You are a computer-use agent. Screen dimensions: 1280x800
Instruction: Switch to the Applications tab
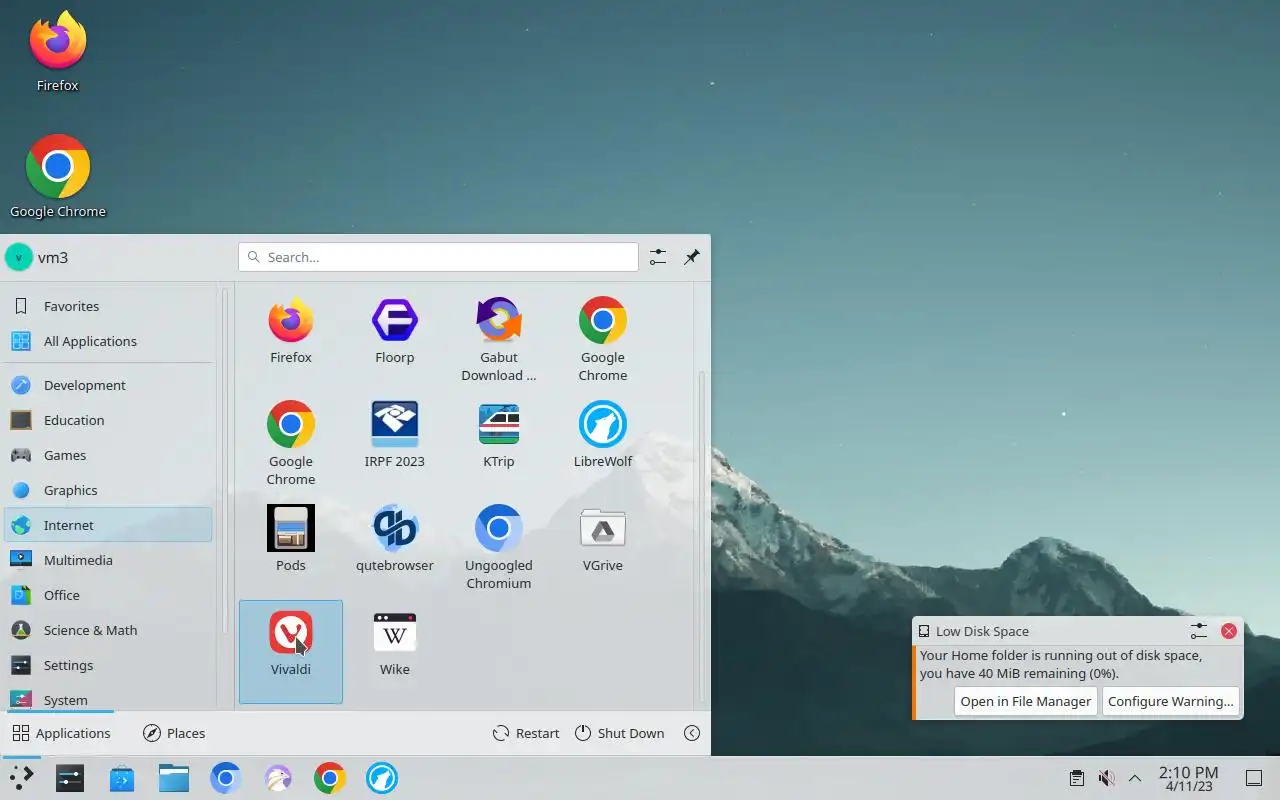click(61, 733)
